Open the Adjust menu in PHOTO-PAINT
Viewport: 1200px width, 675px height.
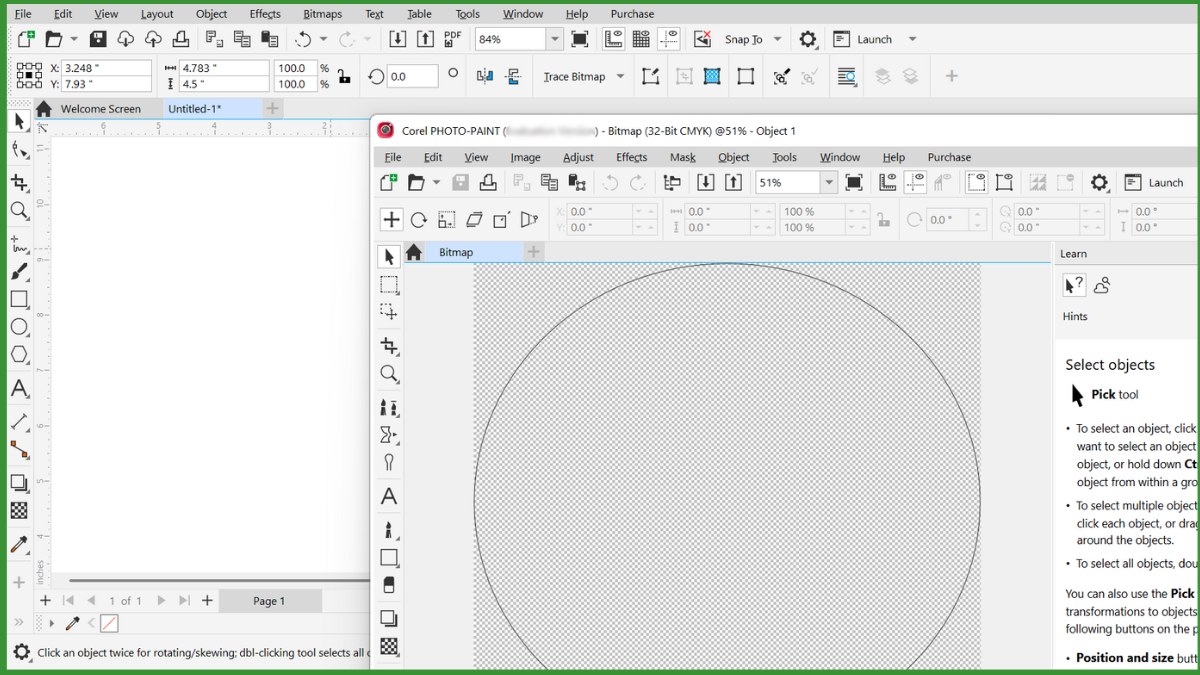578,157
